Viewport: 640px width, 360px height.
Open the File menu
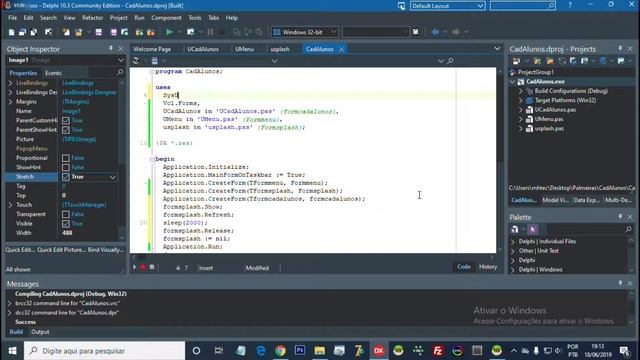point(13,18)
